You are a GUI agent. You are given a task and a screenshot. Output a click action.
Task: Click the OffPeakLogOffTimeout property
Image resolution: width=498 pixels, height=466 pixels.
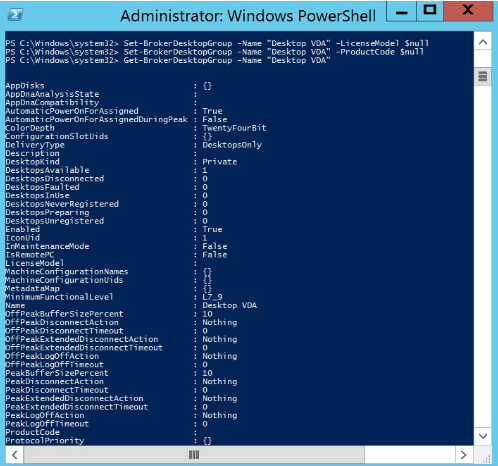point(54,365)
